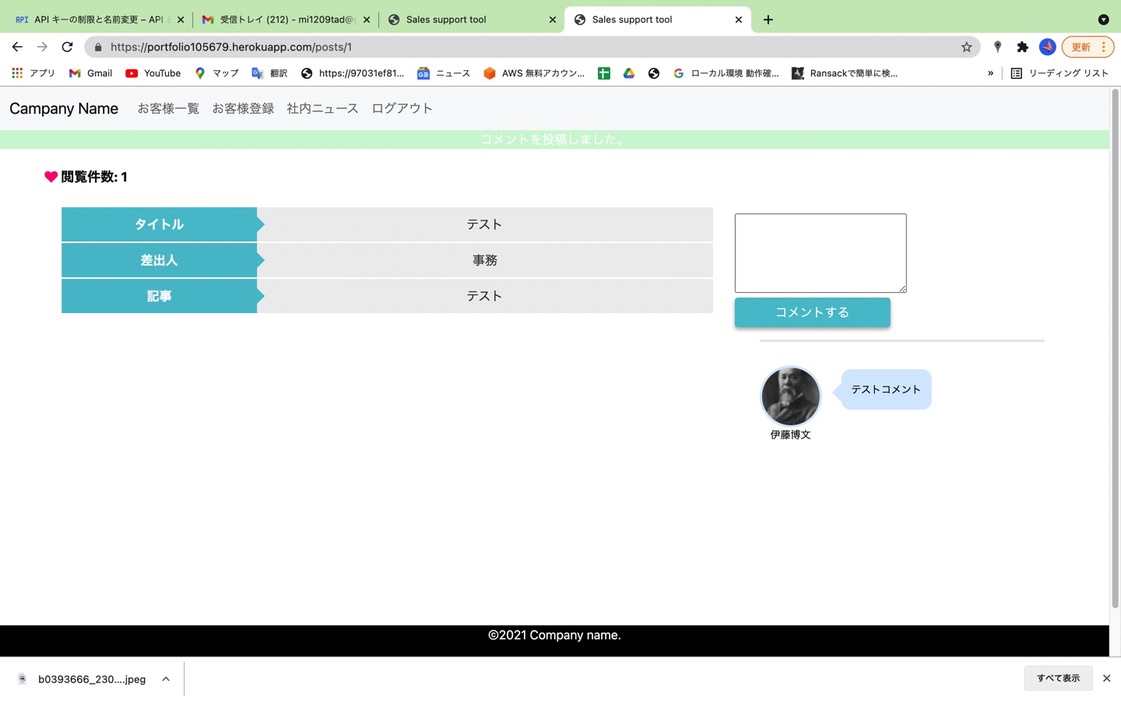The width and height of the screenshot is (1121, 701).
Task: Click すべて表示 to show all downloads
Action: coord(1058,678)
